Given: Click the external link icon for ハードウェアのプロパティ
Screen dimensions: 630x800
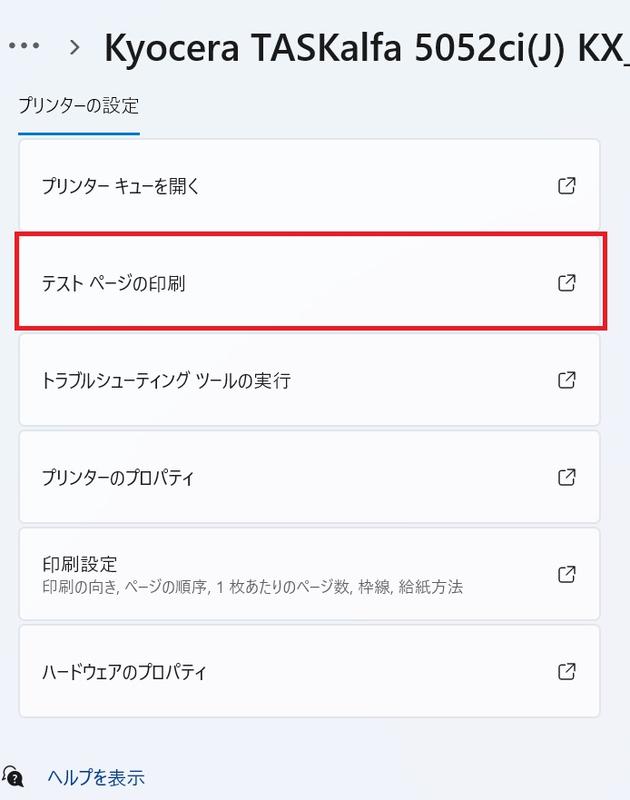Looking at the screenshot, I should 566,671.
